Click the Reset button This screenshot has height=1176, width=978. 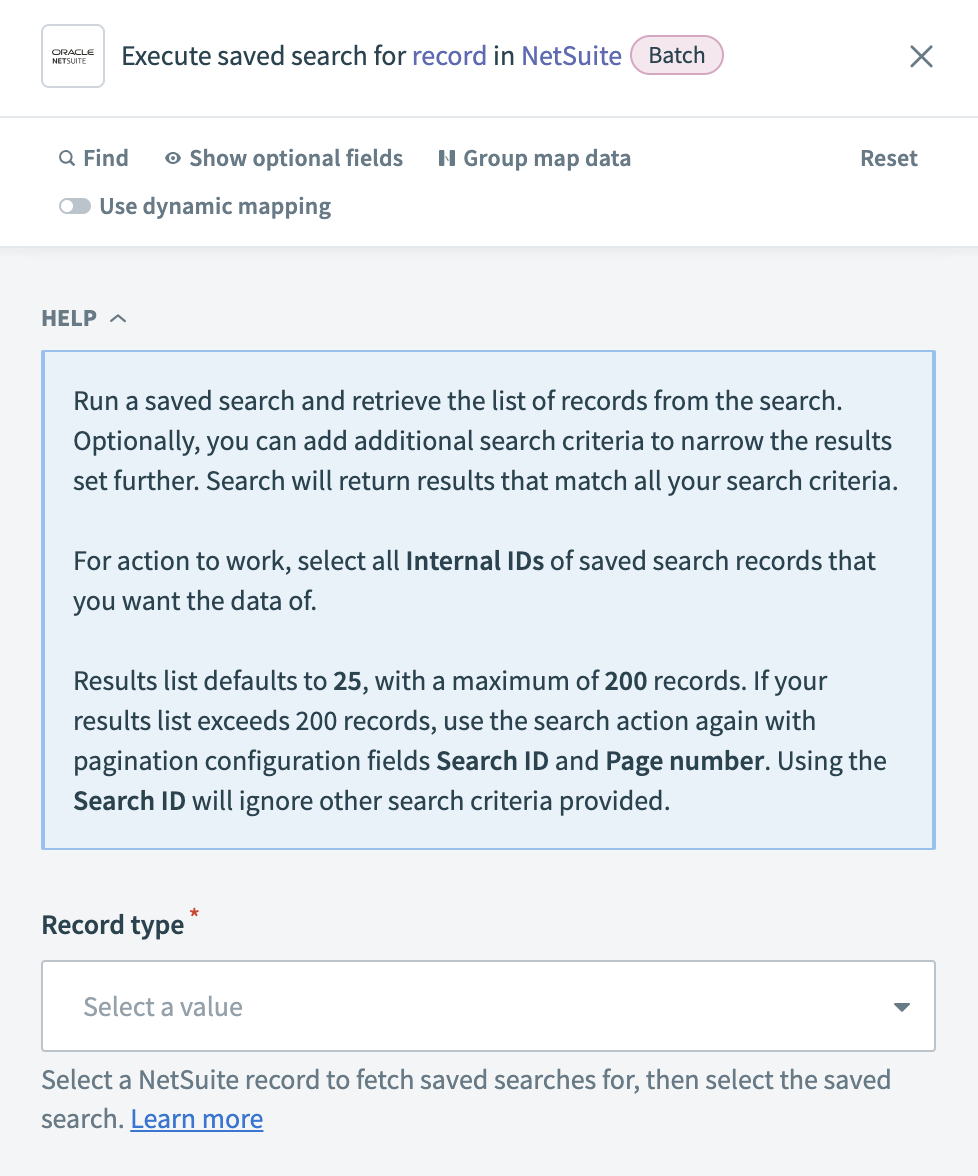pos(888,158)
